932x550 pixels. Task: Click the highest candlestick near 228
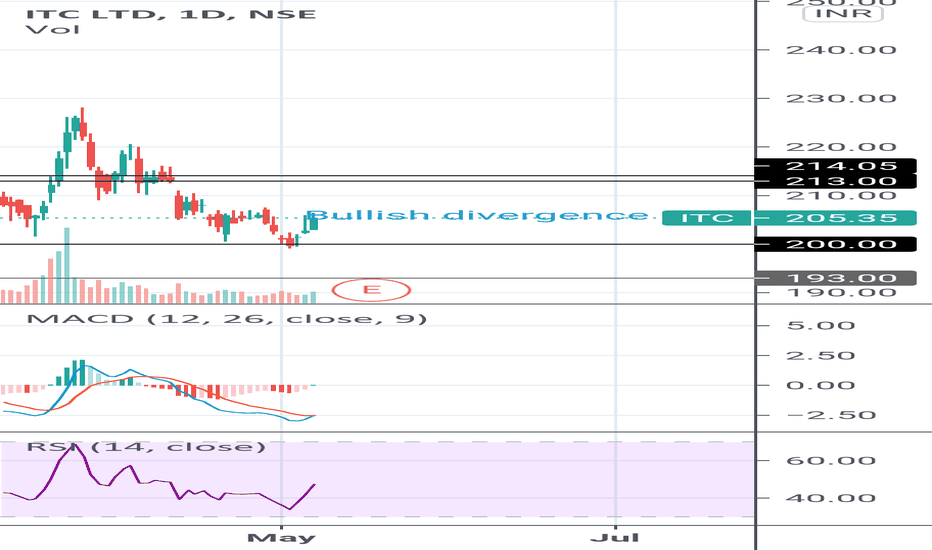coord(83,124)
